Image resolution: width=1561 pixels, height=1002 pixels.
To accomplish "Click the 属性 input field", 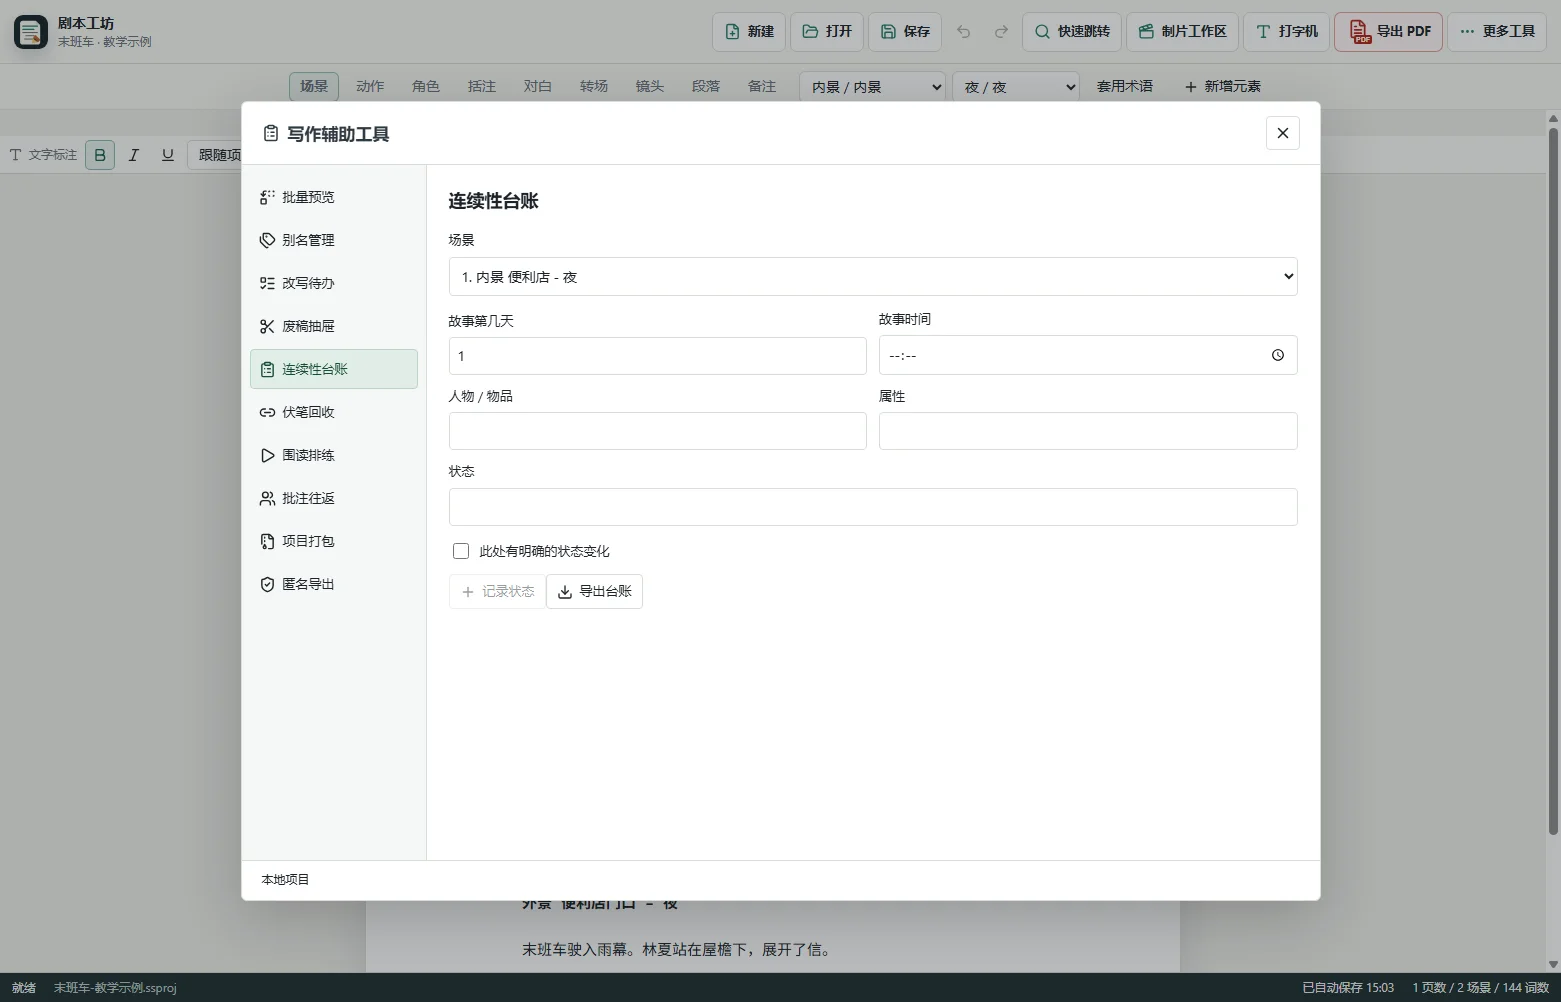I will pyautogui.click(x=1088, y=431).
